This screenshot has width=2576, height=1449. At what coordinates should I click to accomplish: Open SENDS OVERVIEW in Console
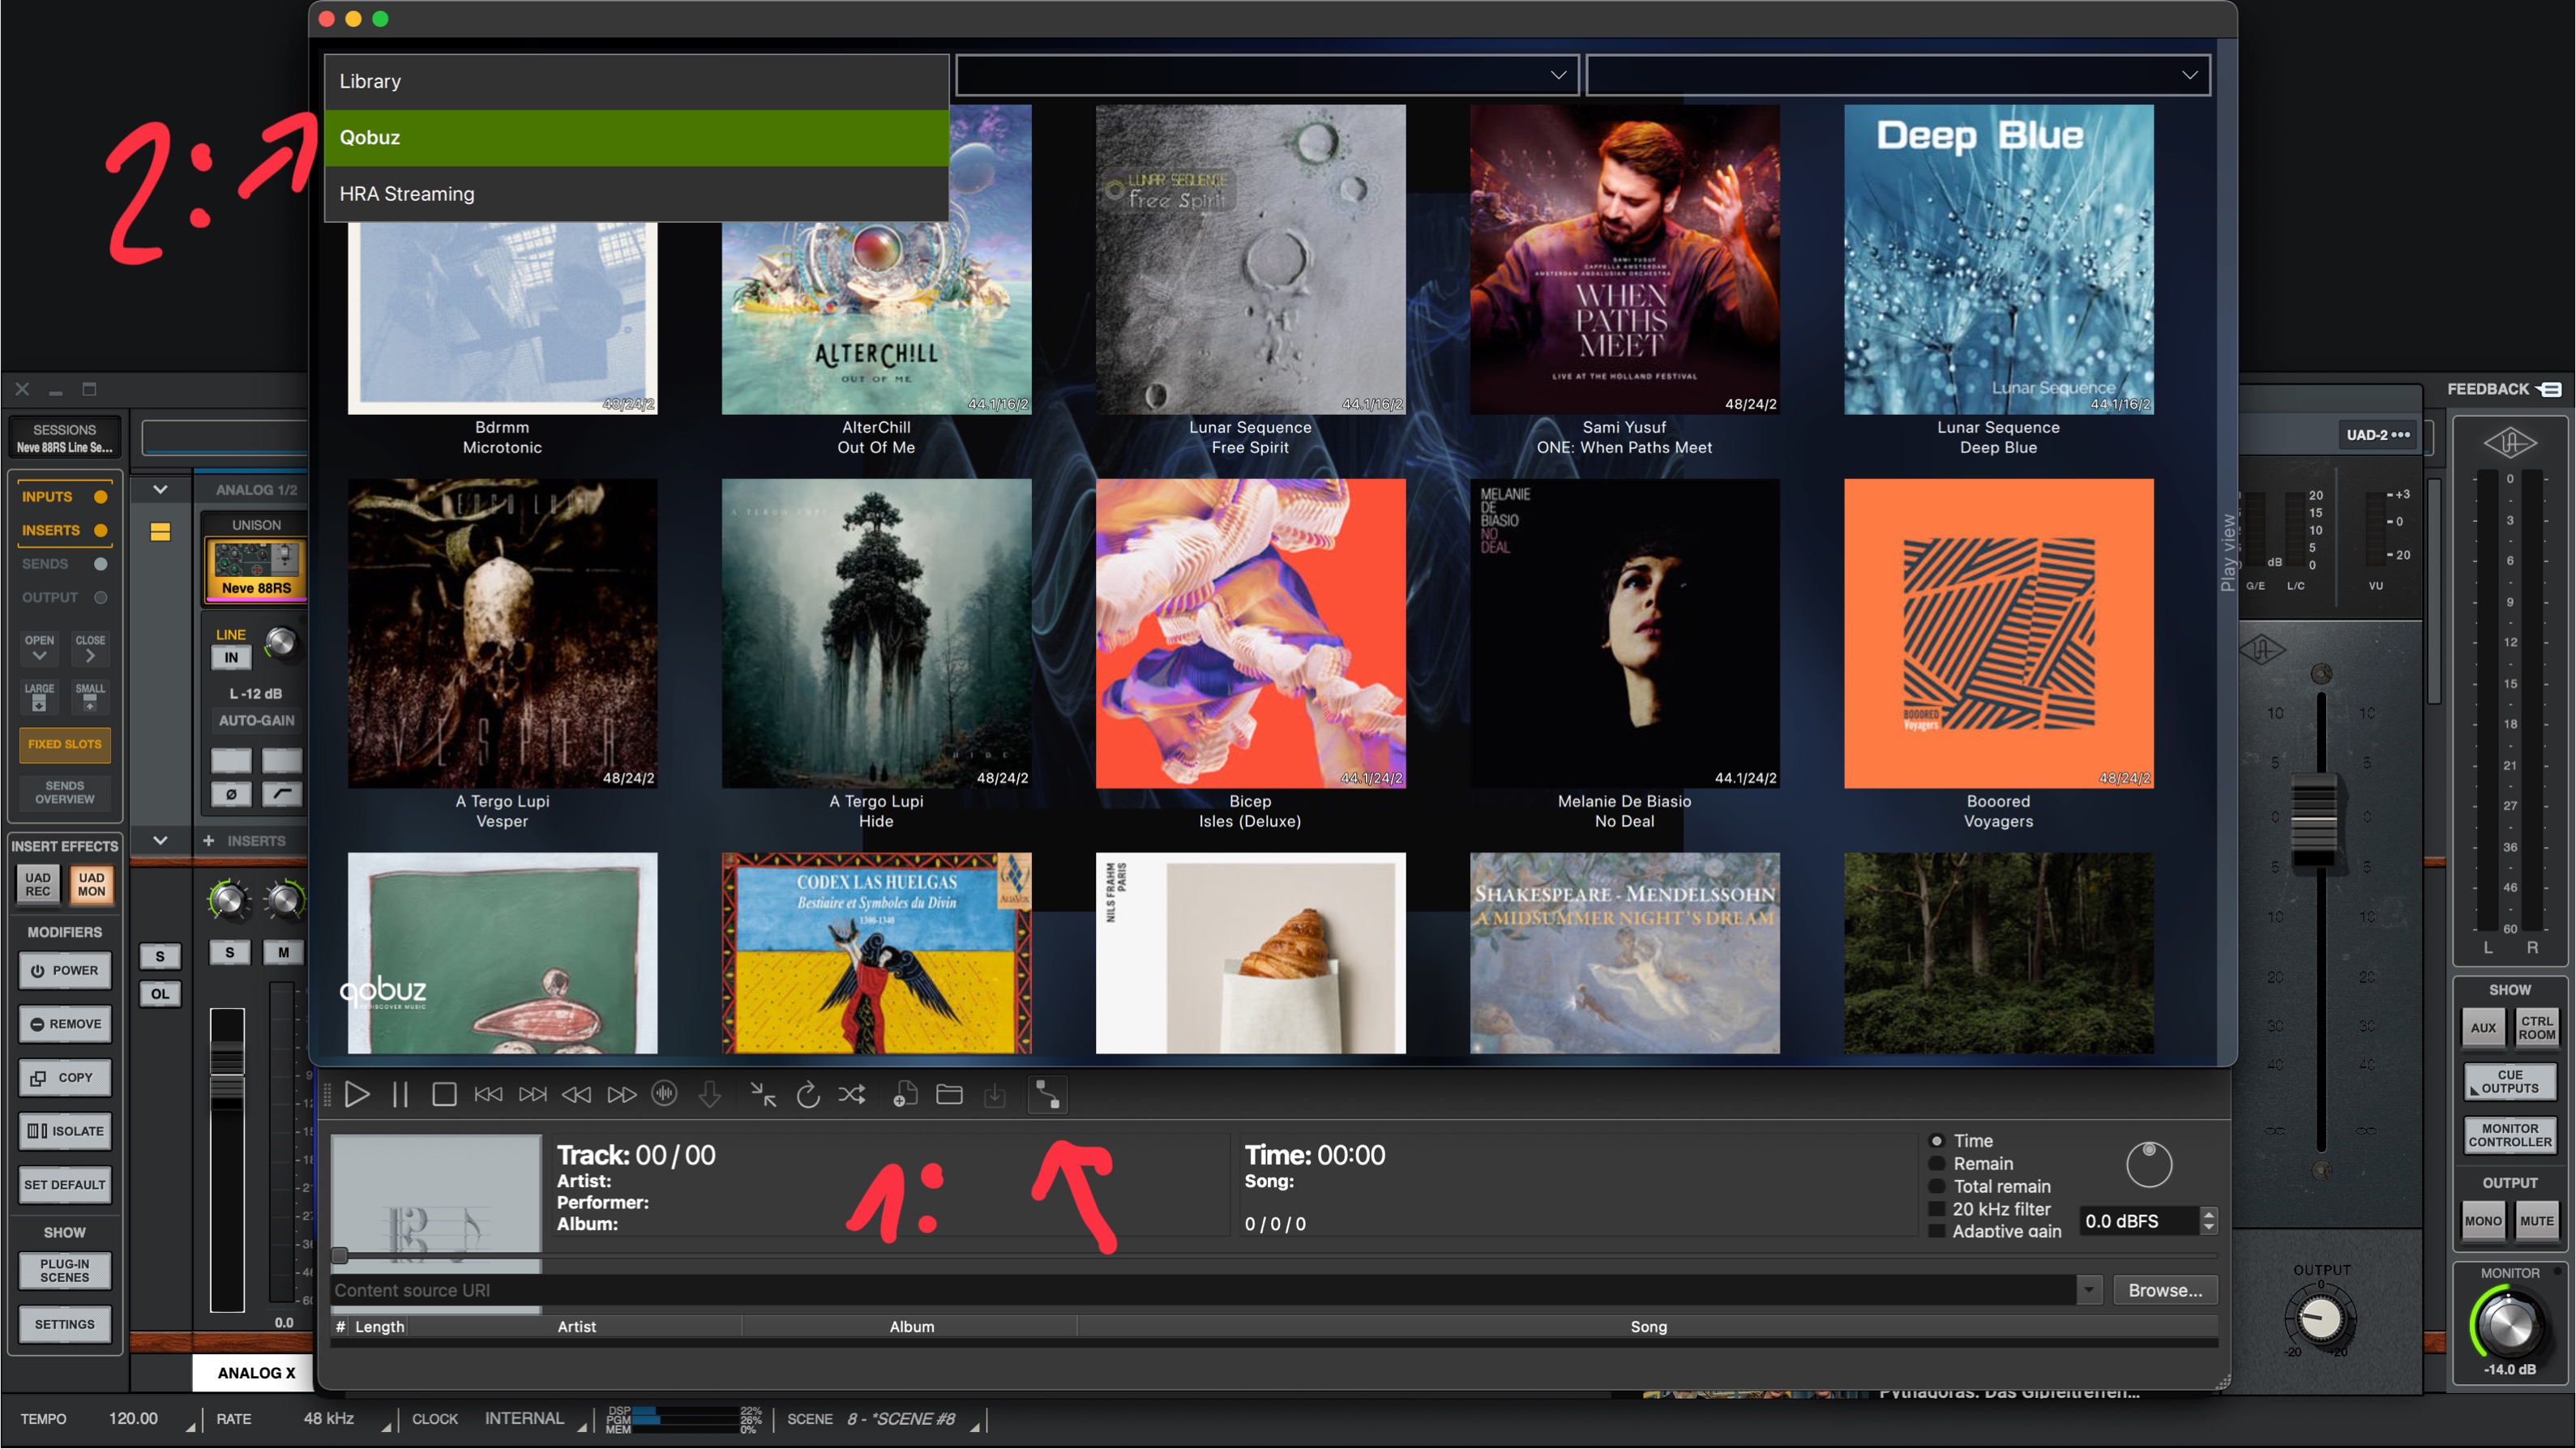coord(65,792)
